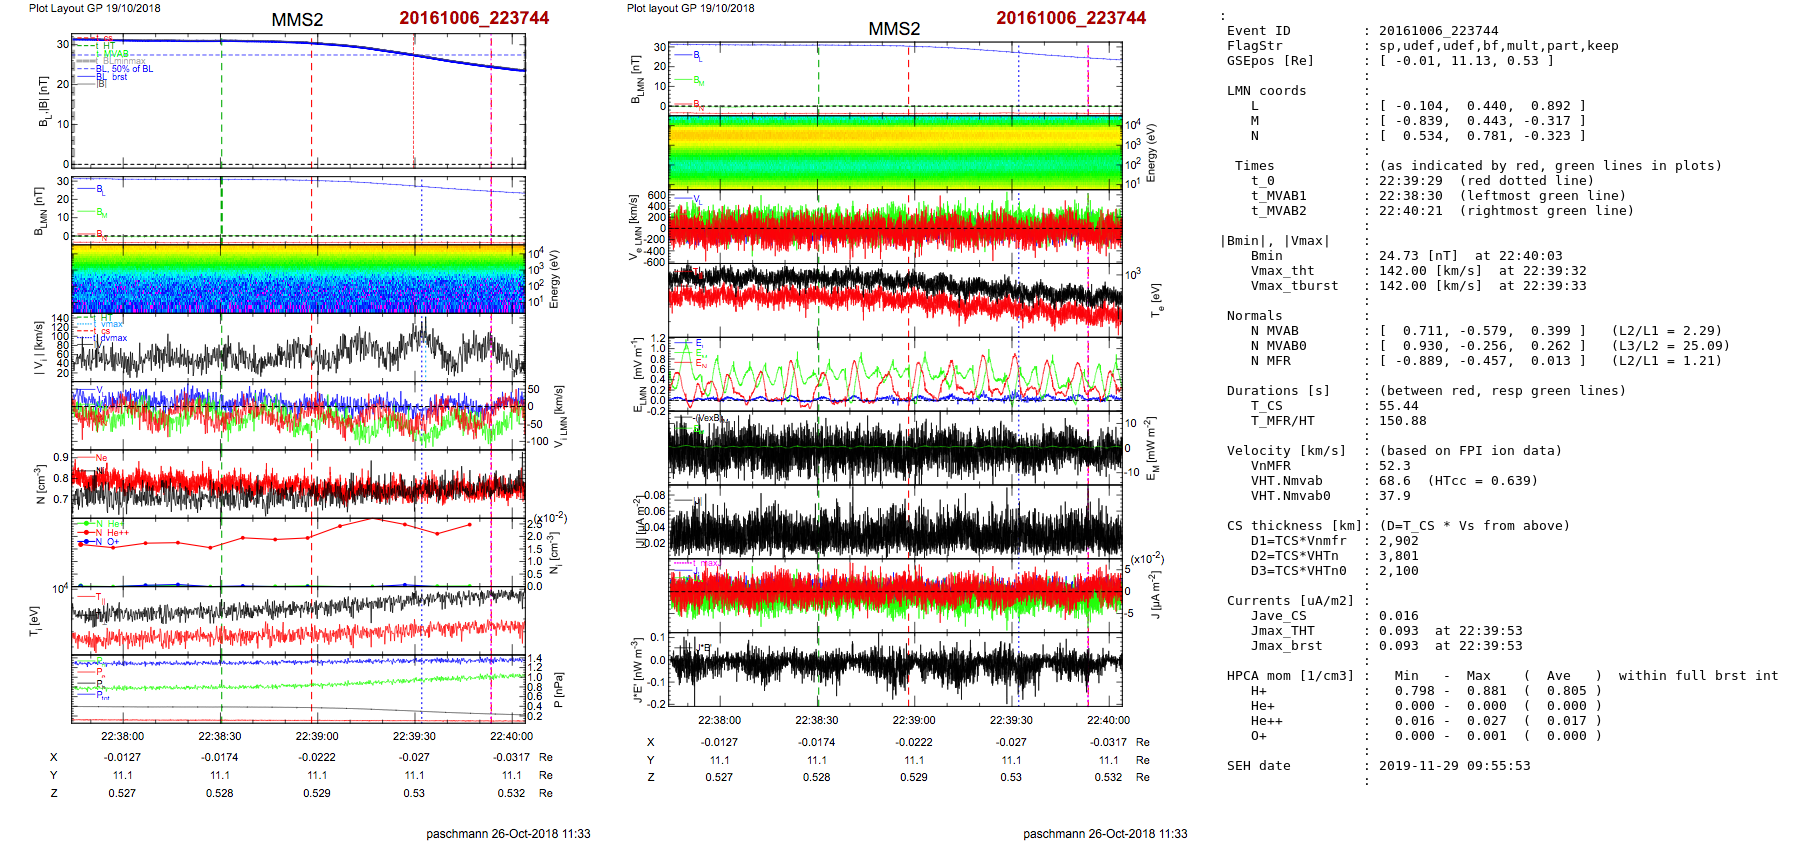
Task: Click the 22:38:30 tick on right plot time axis
Action: click(817, 720)
